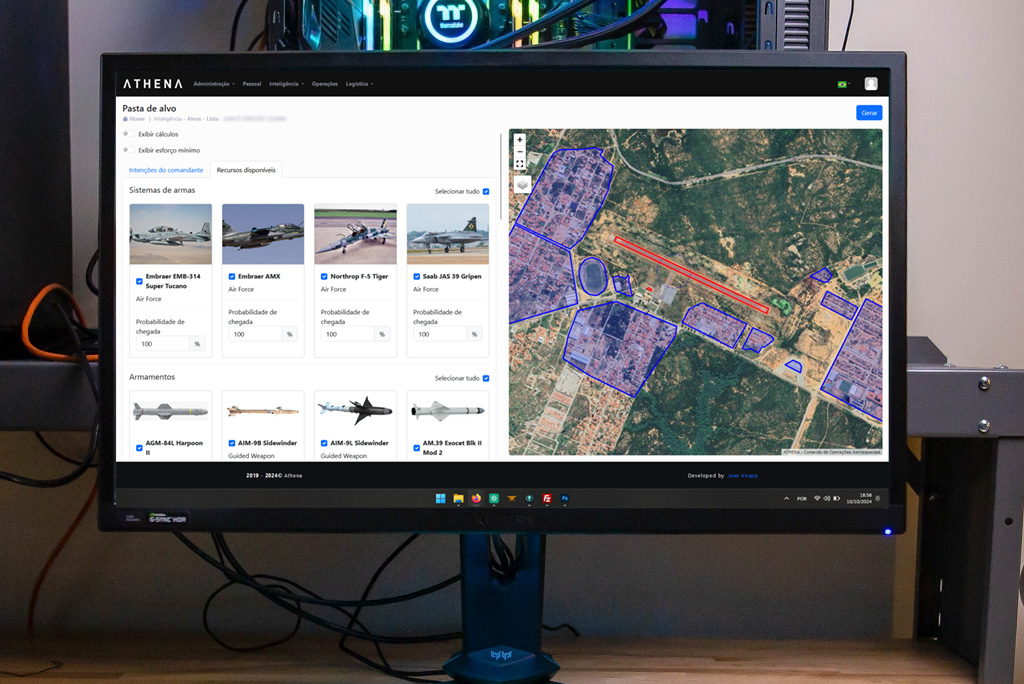Follow the Home breadcrumb link
The image size is (1024, 684).
click(x=137, y=119)
